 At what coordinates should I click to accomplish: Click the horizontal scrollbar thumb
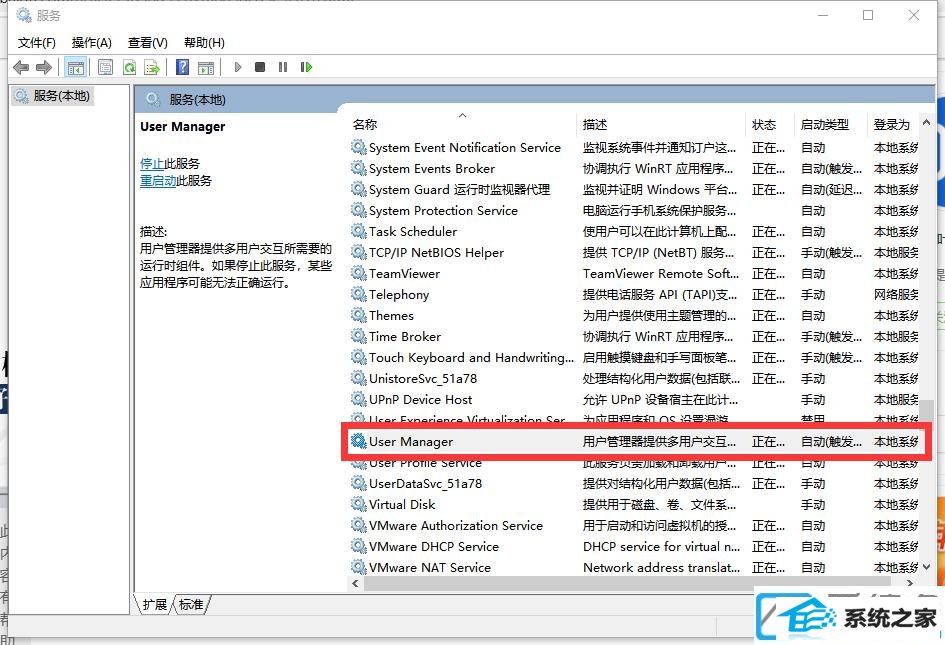tap(627, 584)
